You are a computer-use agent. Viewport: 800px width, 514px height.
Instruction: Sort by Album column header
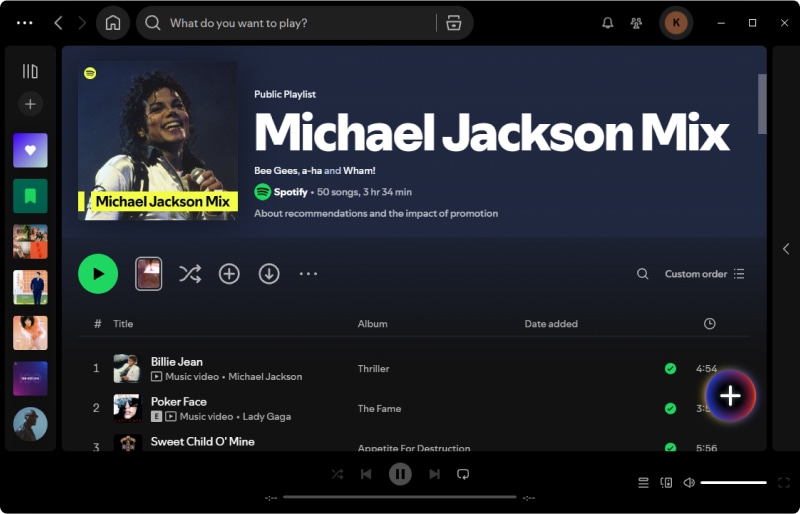372,324
